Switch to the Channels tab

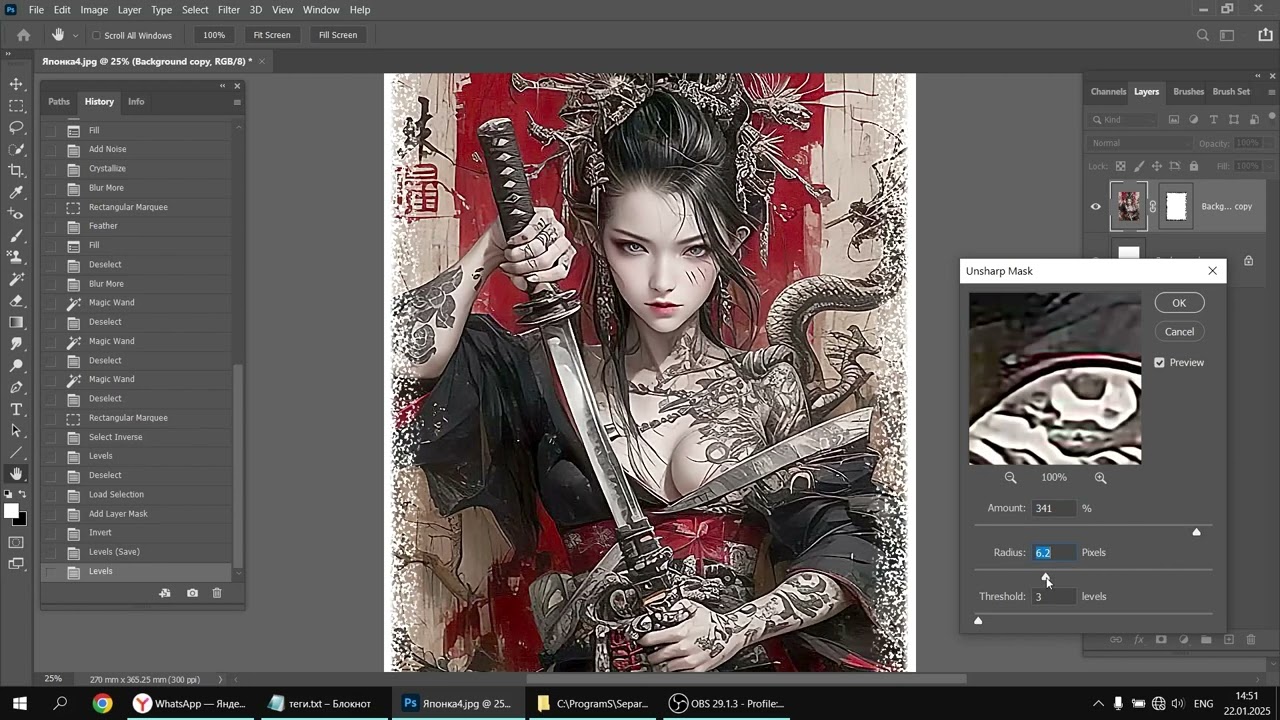[x=1108, y=92]
